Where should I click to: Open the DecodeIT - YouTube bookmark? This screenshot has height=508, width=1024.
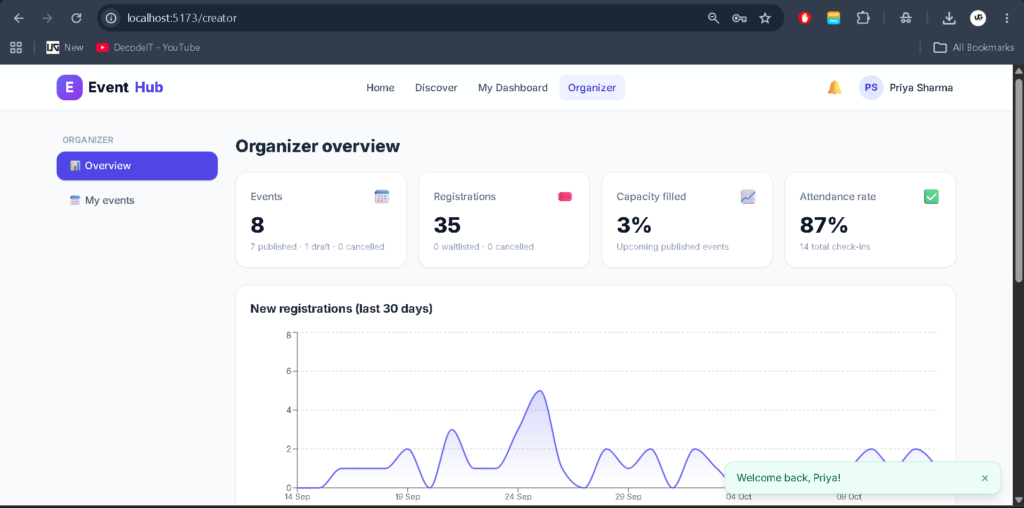[148, 47]
